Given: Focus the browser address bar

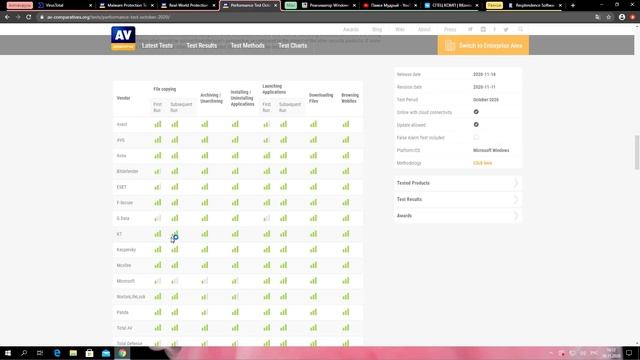Looking at the screenshot, I should pyautogui.click(x=314, y=17).
